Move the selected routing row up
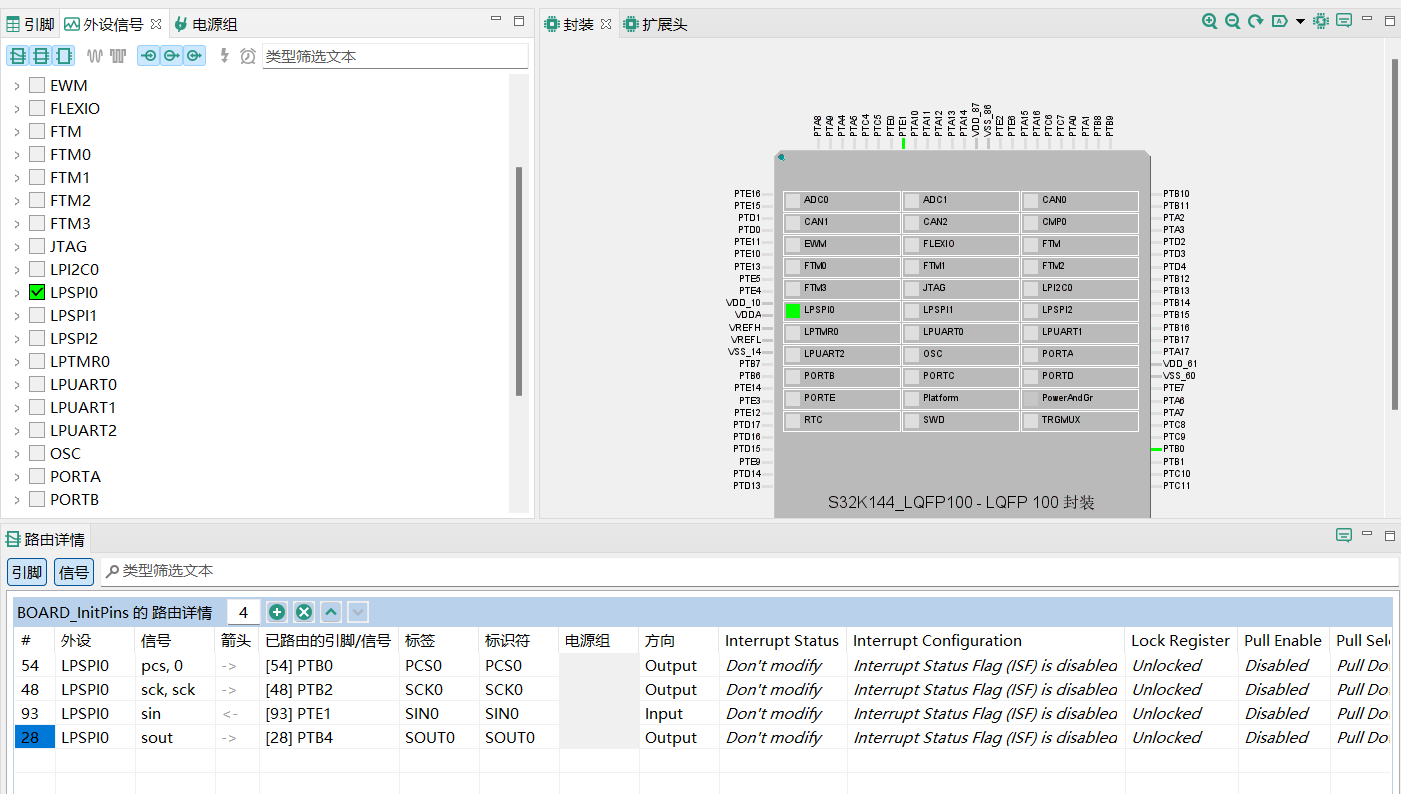Viewport: 1401px width, 794px height. click(331, 612)
